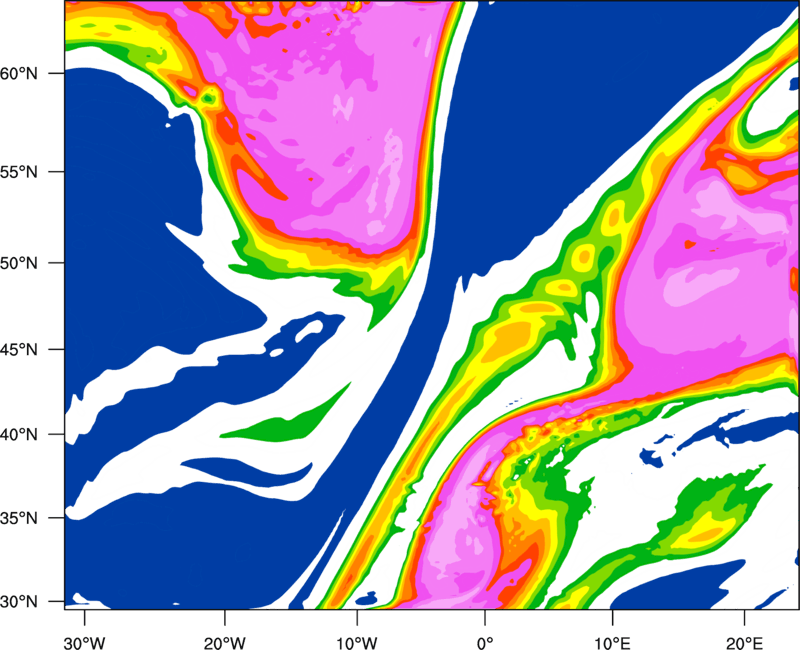Click the 0° longitude label
The height and width of the screenshot is (650, 800).
(485, 643)
